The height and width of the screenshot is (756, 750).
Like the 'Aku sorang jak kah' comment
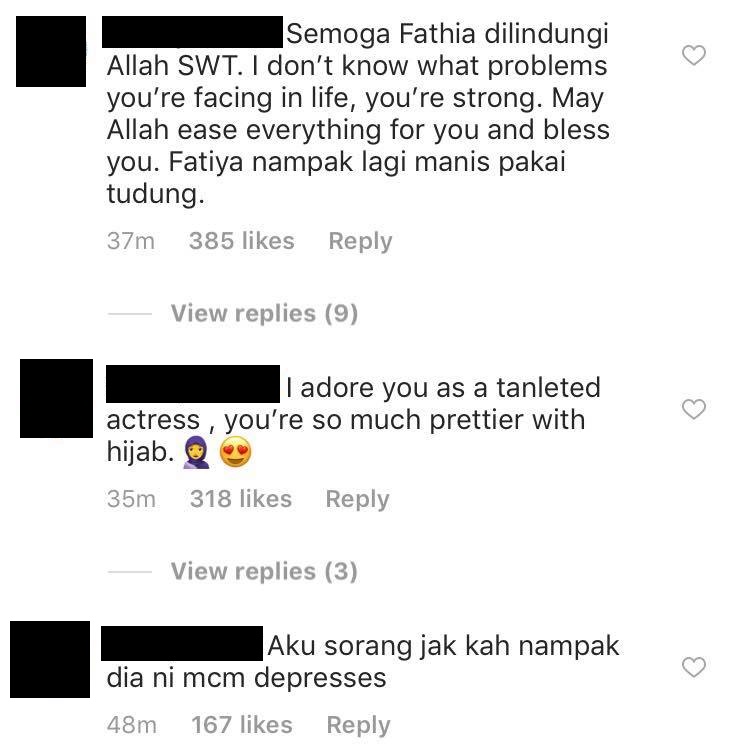(x=694, y=667)
